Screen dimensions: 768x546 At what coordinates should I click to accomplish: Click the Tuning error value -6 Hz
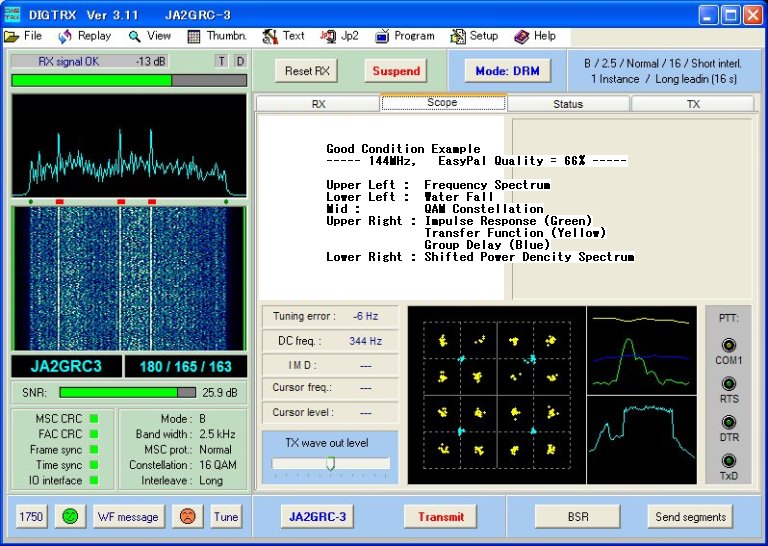click(366, 316)
